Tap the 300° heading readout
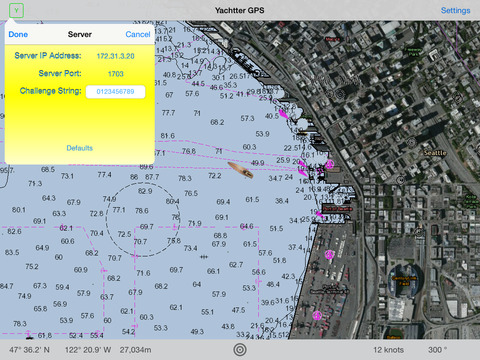480x360 pixels. [x=437, y=350]
